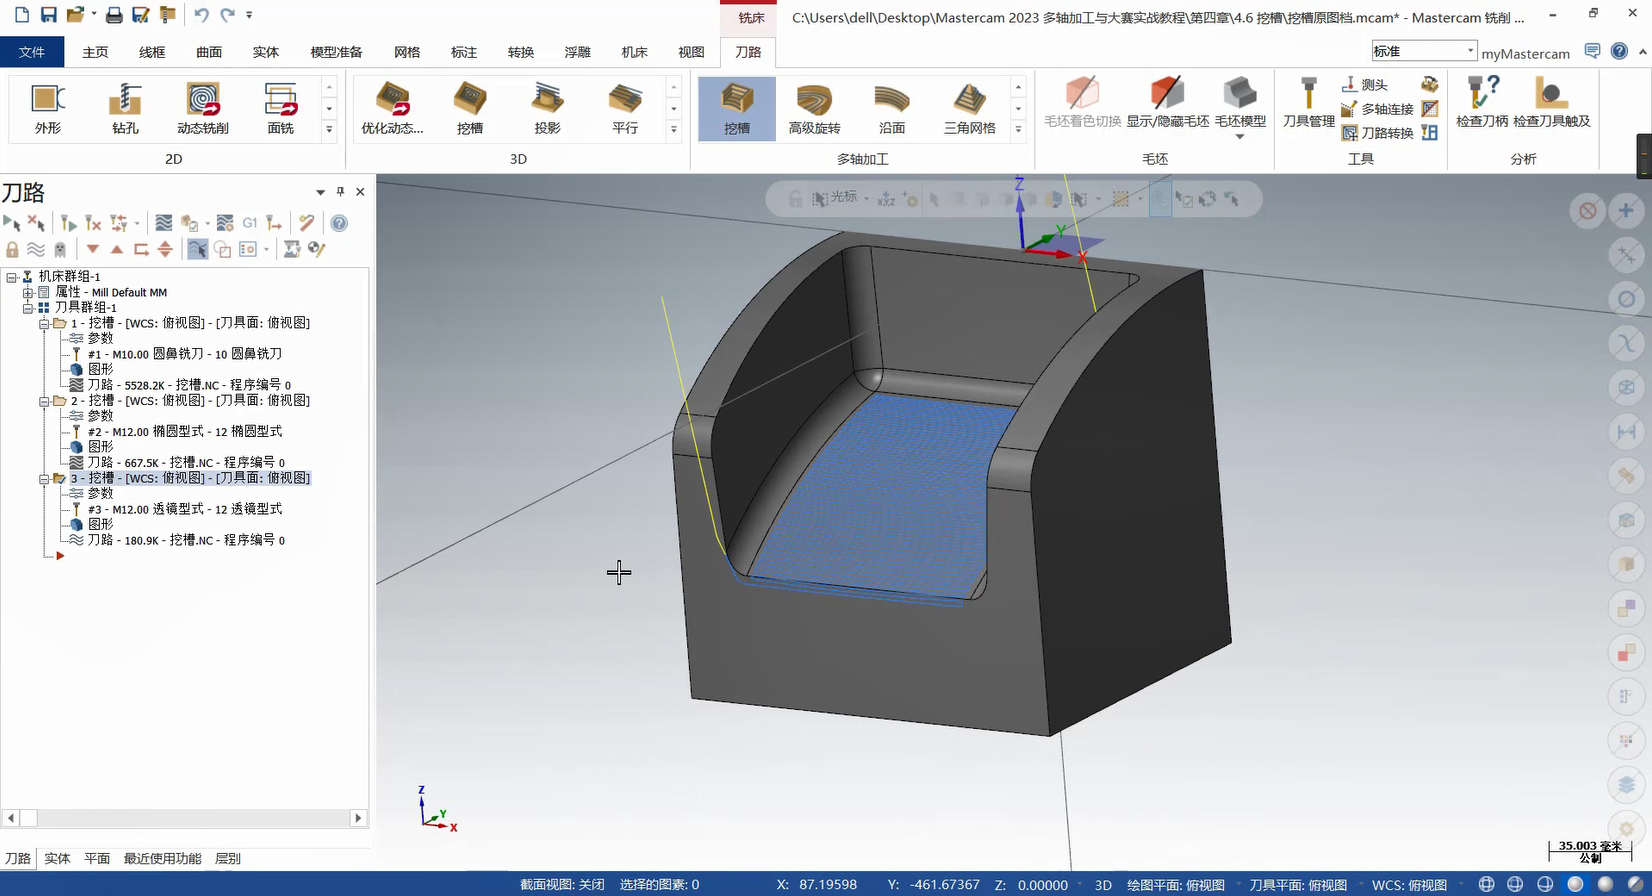This screenshot has width=1652, height=896.
Task: Switch to the 实体 panel tab at bottom
Action: click(x=57, y=858)
